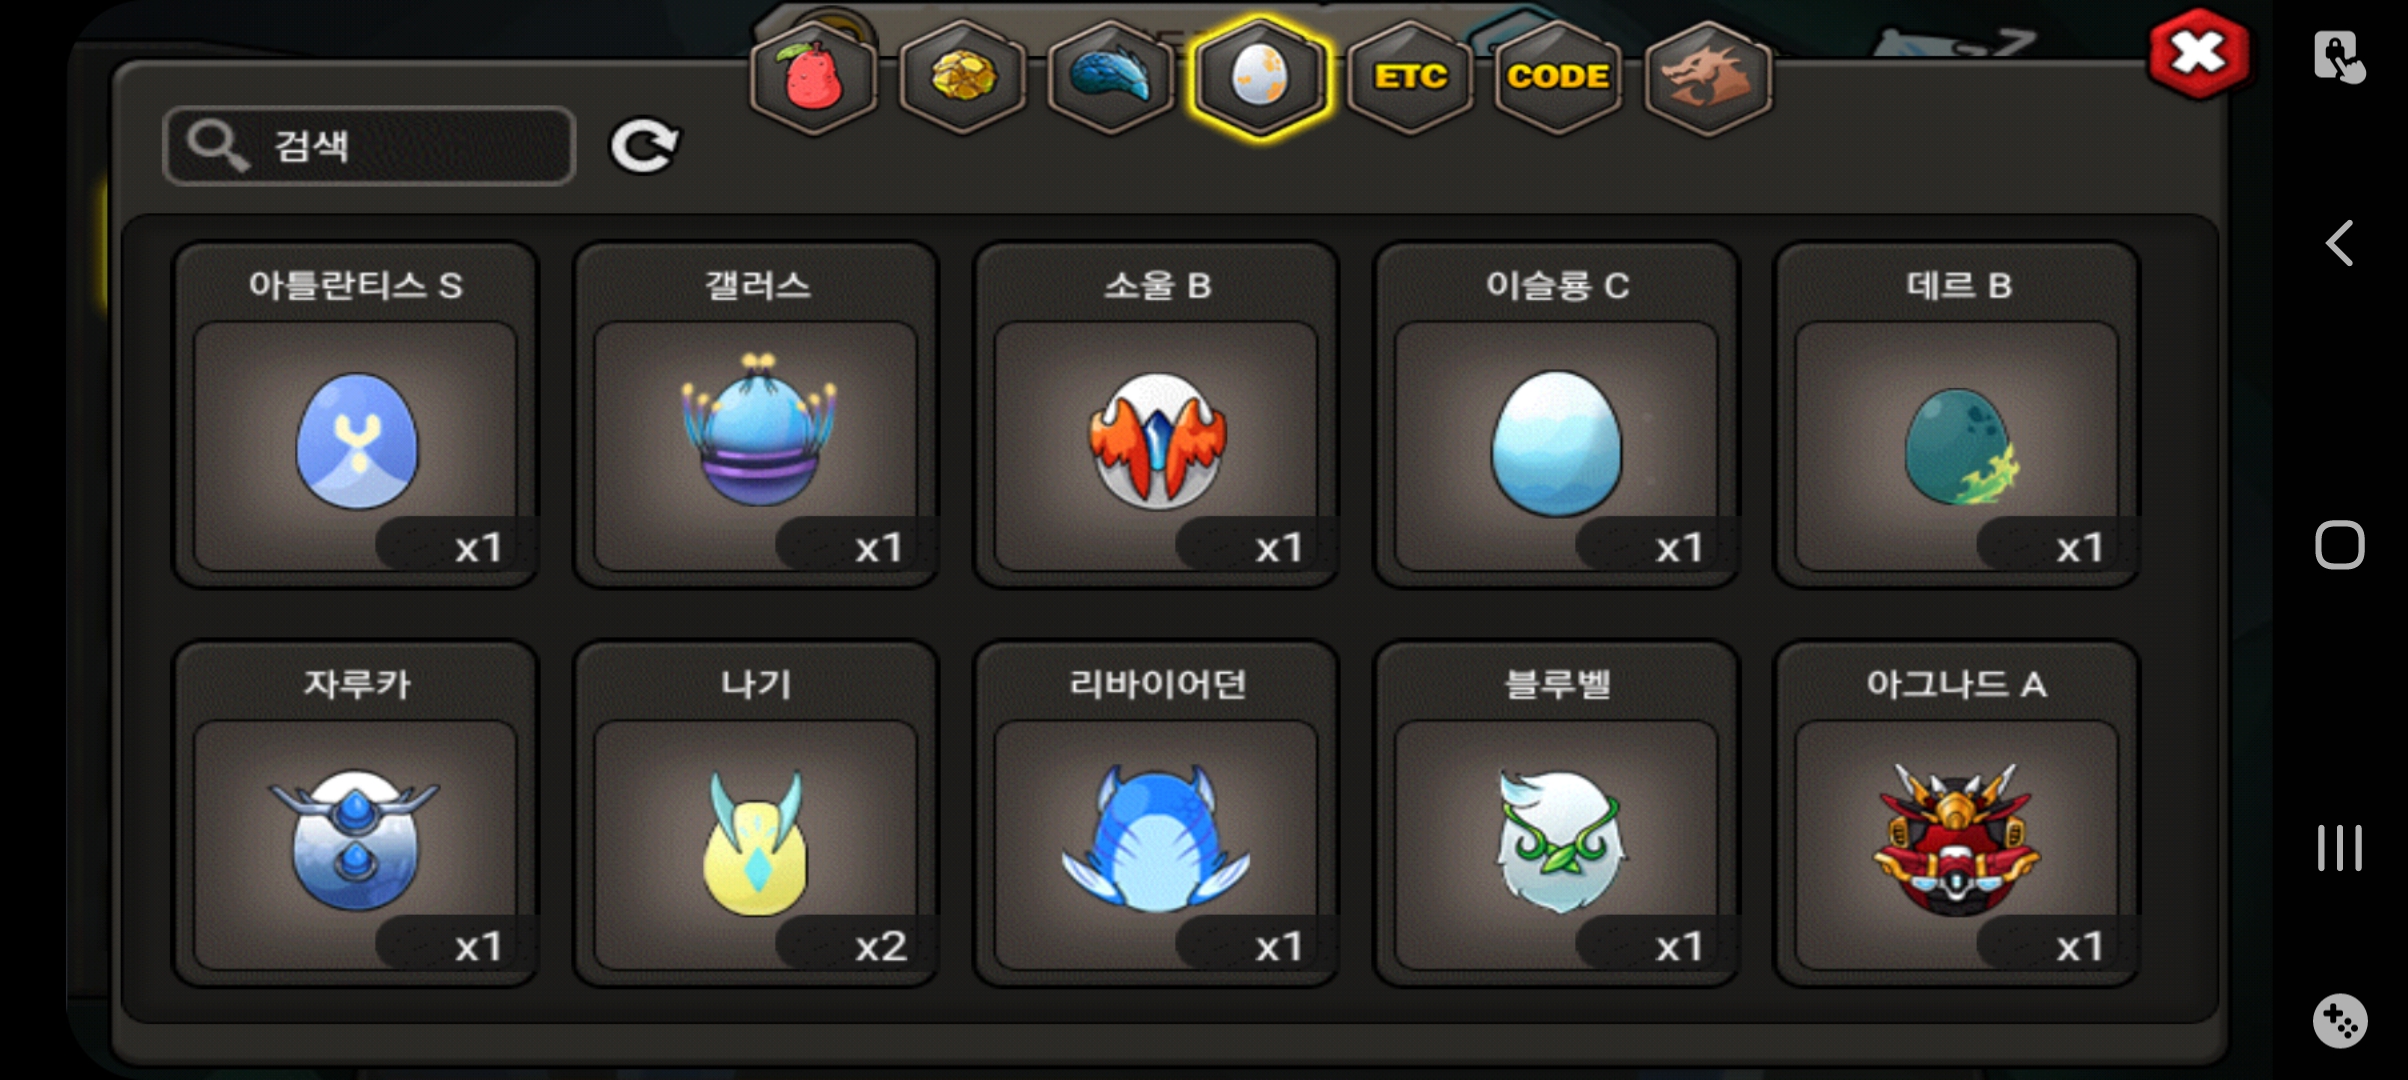2408x1080 pixels.
Task: Open the blue dragon scale category tab
Action: coord(1111,77)
